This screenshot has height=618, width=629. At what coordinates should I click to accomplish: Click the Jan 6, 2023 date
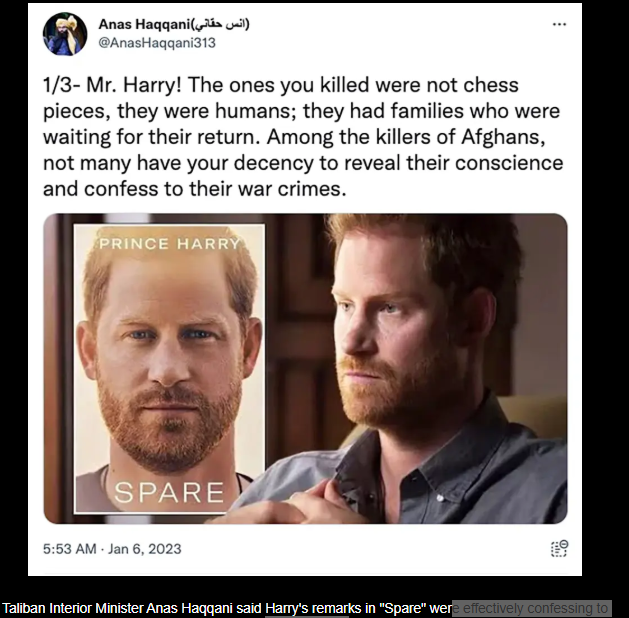[x=146, y=549]
